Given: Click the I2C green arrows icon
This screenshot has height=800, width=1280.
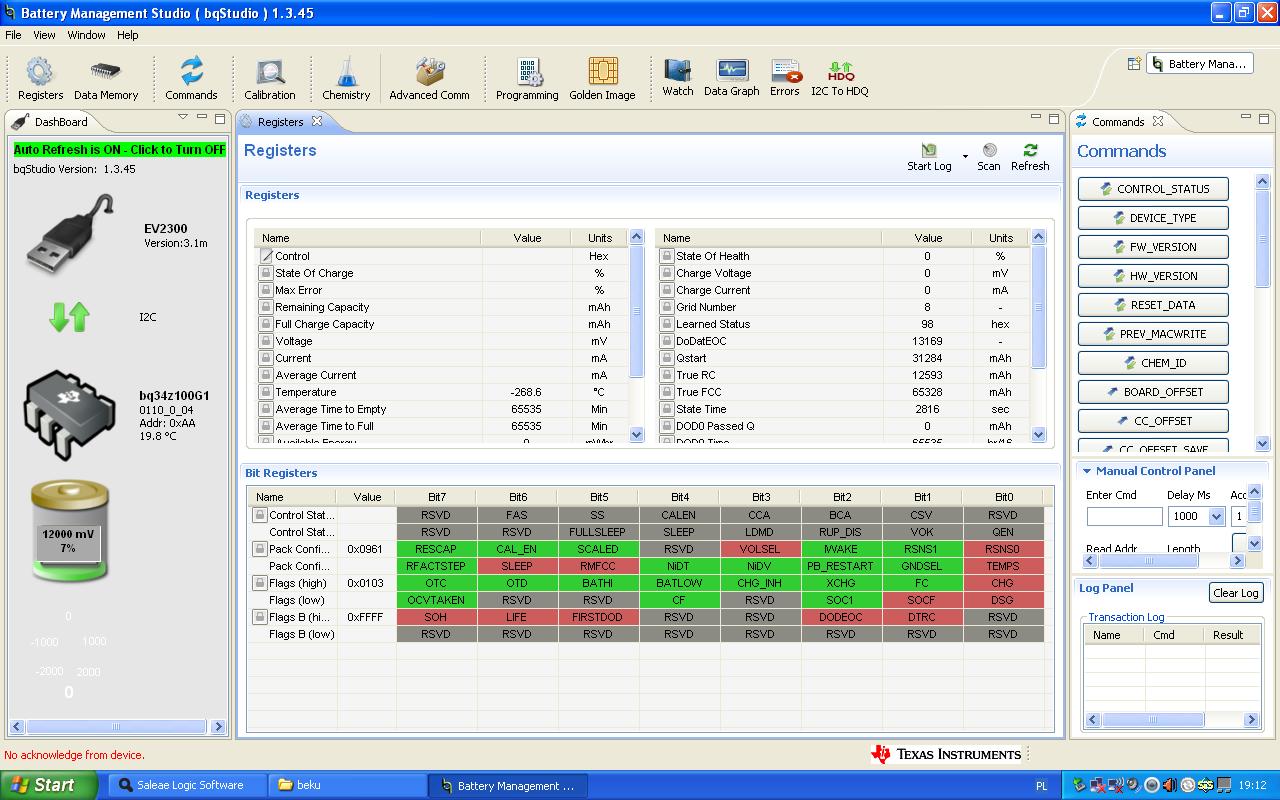Looking at the screenshot, I should [x=69, y=317].
